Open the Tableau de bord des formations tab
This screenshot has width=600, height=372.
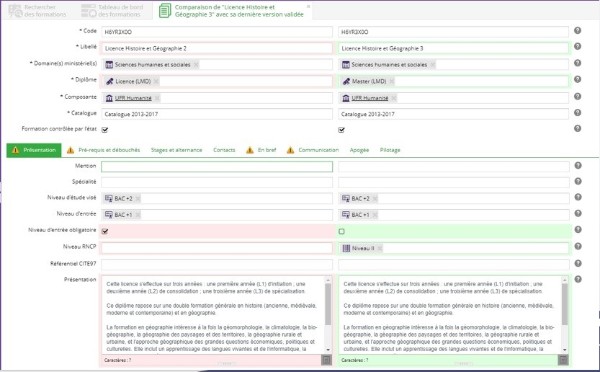pyautogui.click(x=112, y=11)
